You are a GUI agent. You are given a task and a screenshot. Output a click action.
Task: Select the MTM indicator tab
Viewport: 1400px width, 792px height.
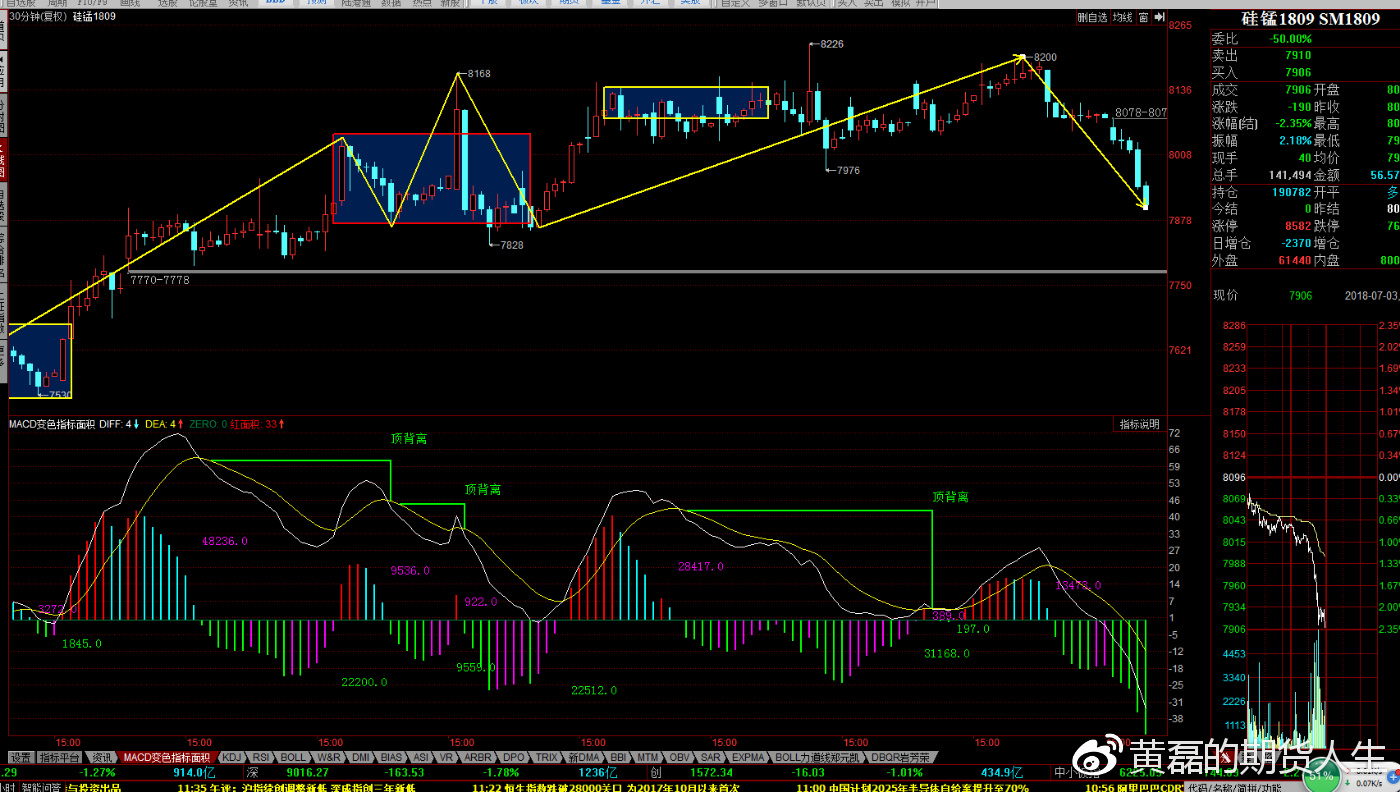[x=648, y=757]
